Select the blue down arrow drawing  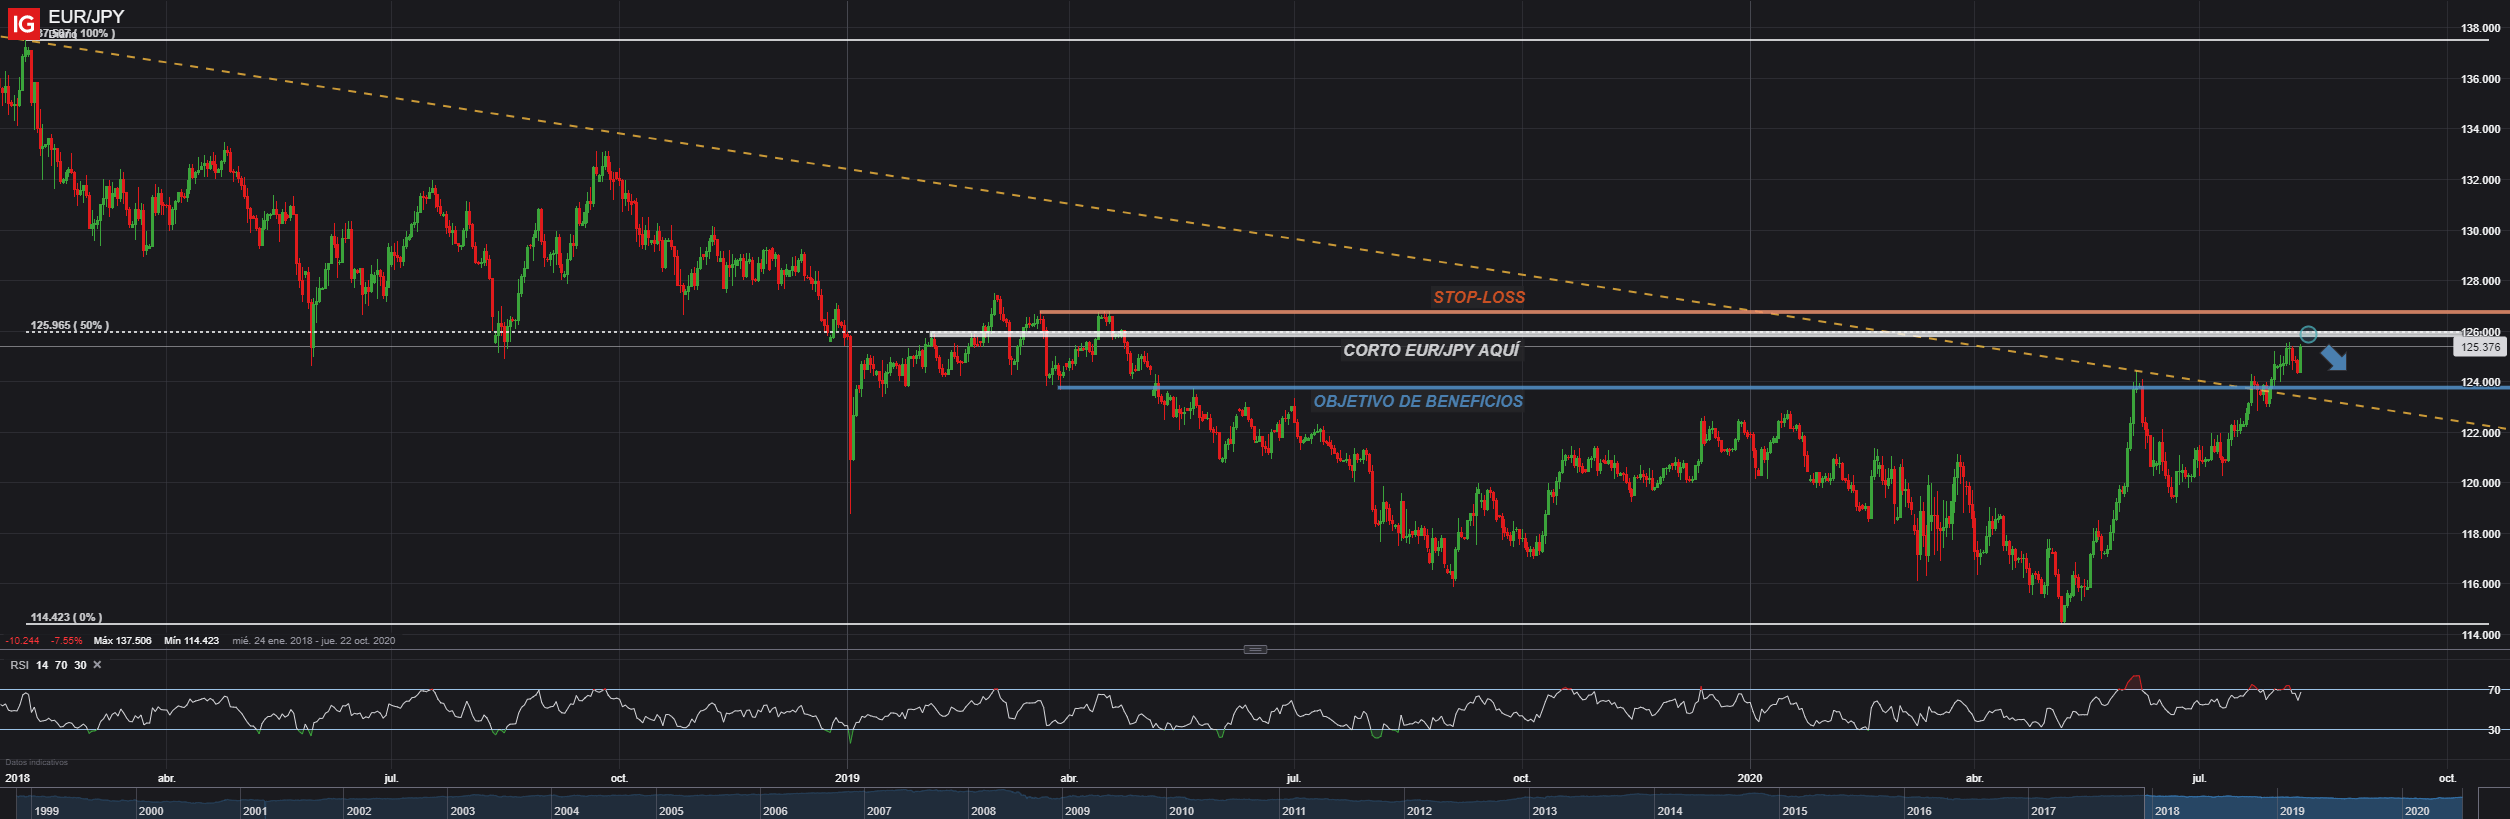tap(2334, 358)
